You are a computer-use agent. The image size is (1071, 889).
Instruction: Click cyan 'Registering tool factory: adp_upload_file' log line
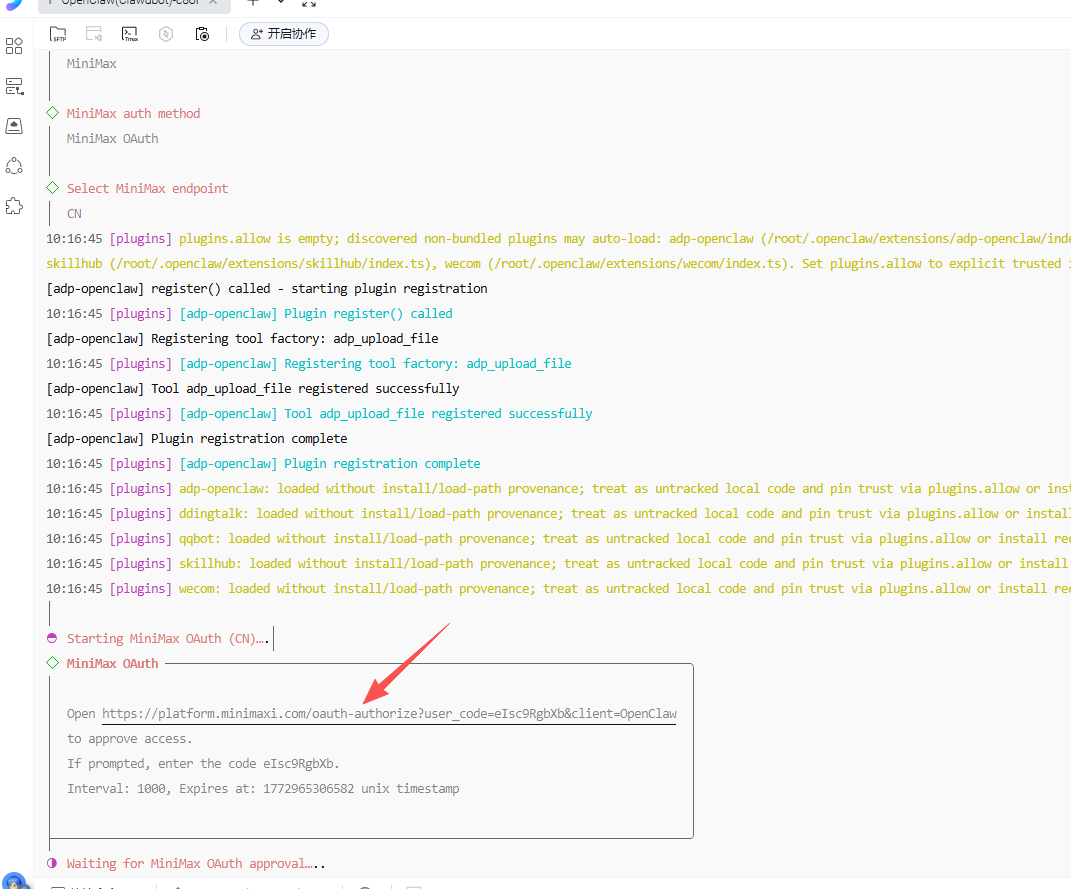click(309, 364)
